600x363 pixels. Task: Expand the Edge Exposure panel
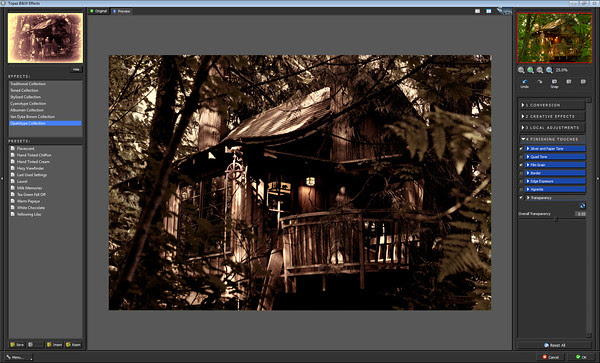(555, 181)
